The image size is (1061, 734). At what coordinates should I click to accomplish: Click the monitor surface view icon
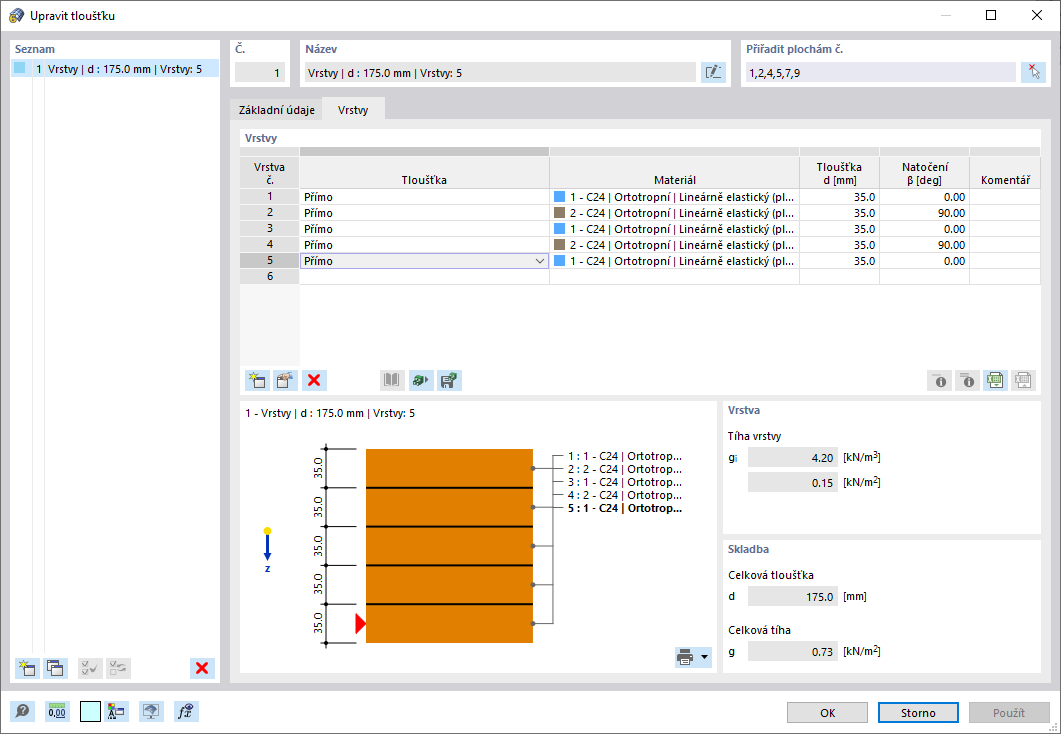tap(151, 712)
